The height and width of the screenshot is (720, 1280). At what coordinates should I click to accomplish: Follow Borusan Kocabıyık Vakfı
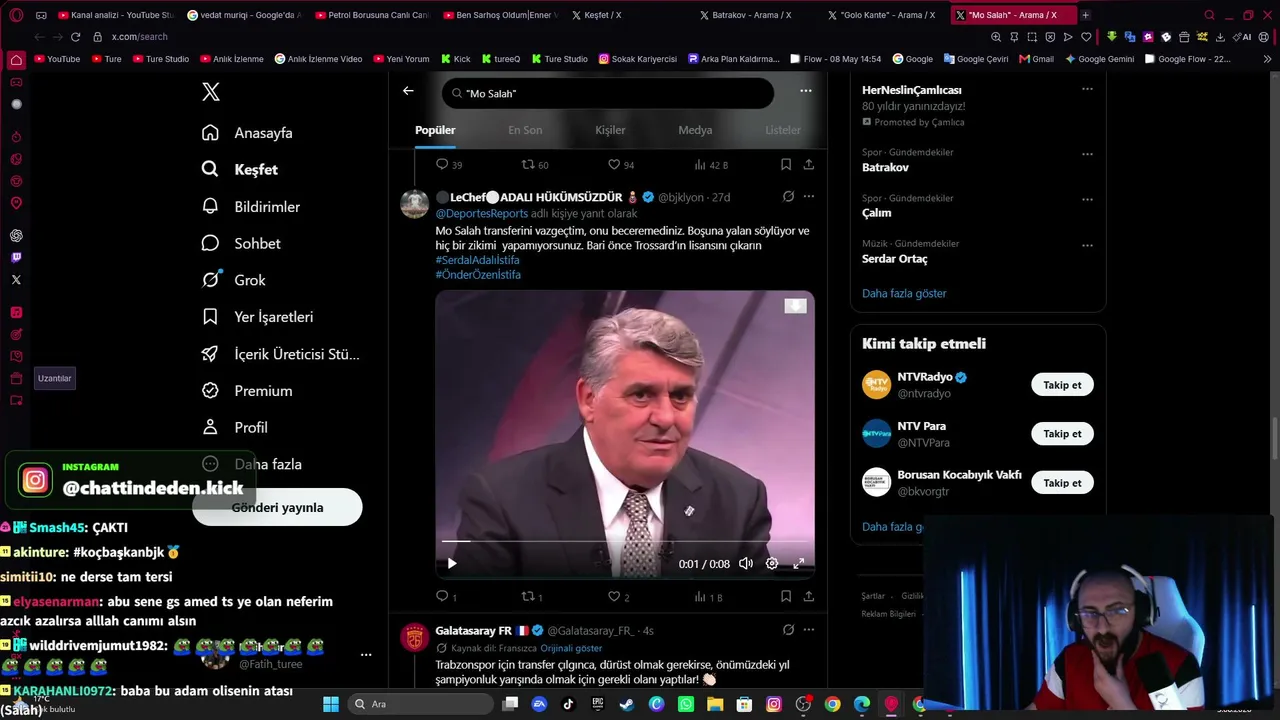[1062, 483]
